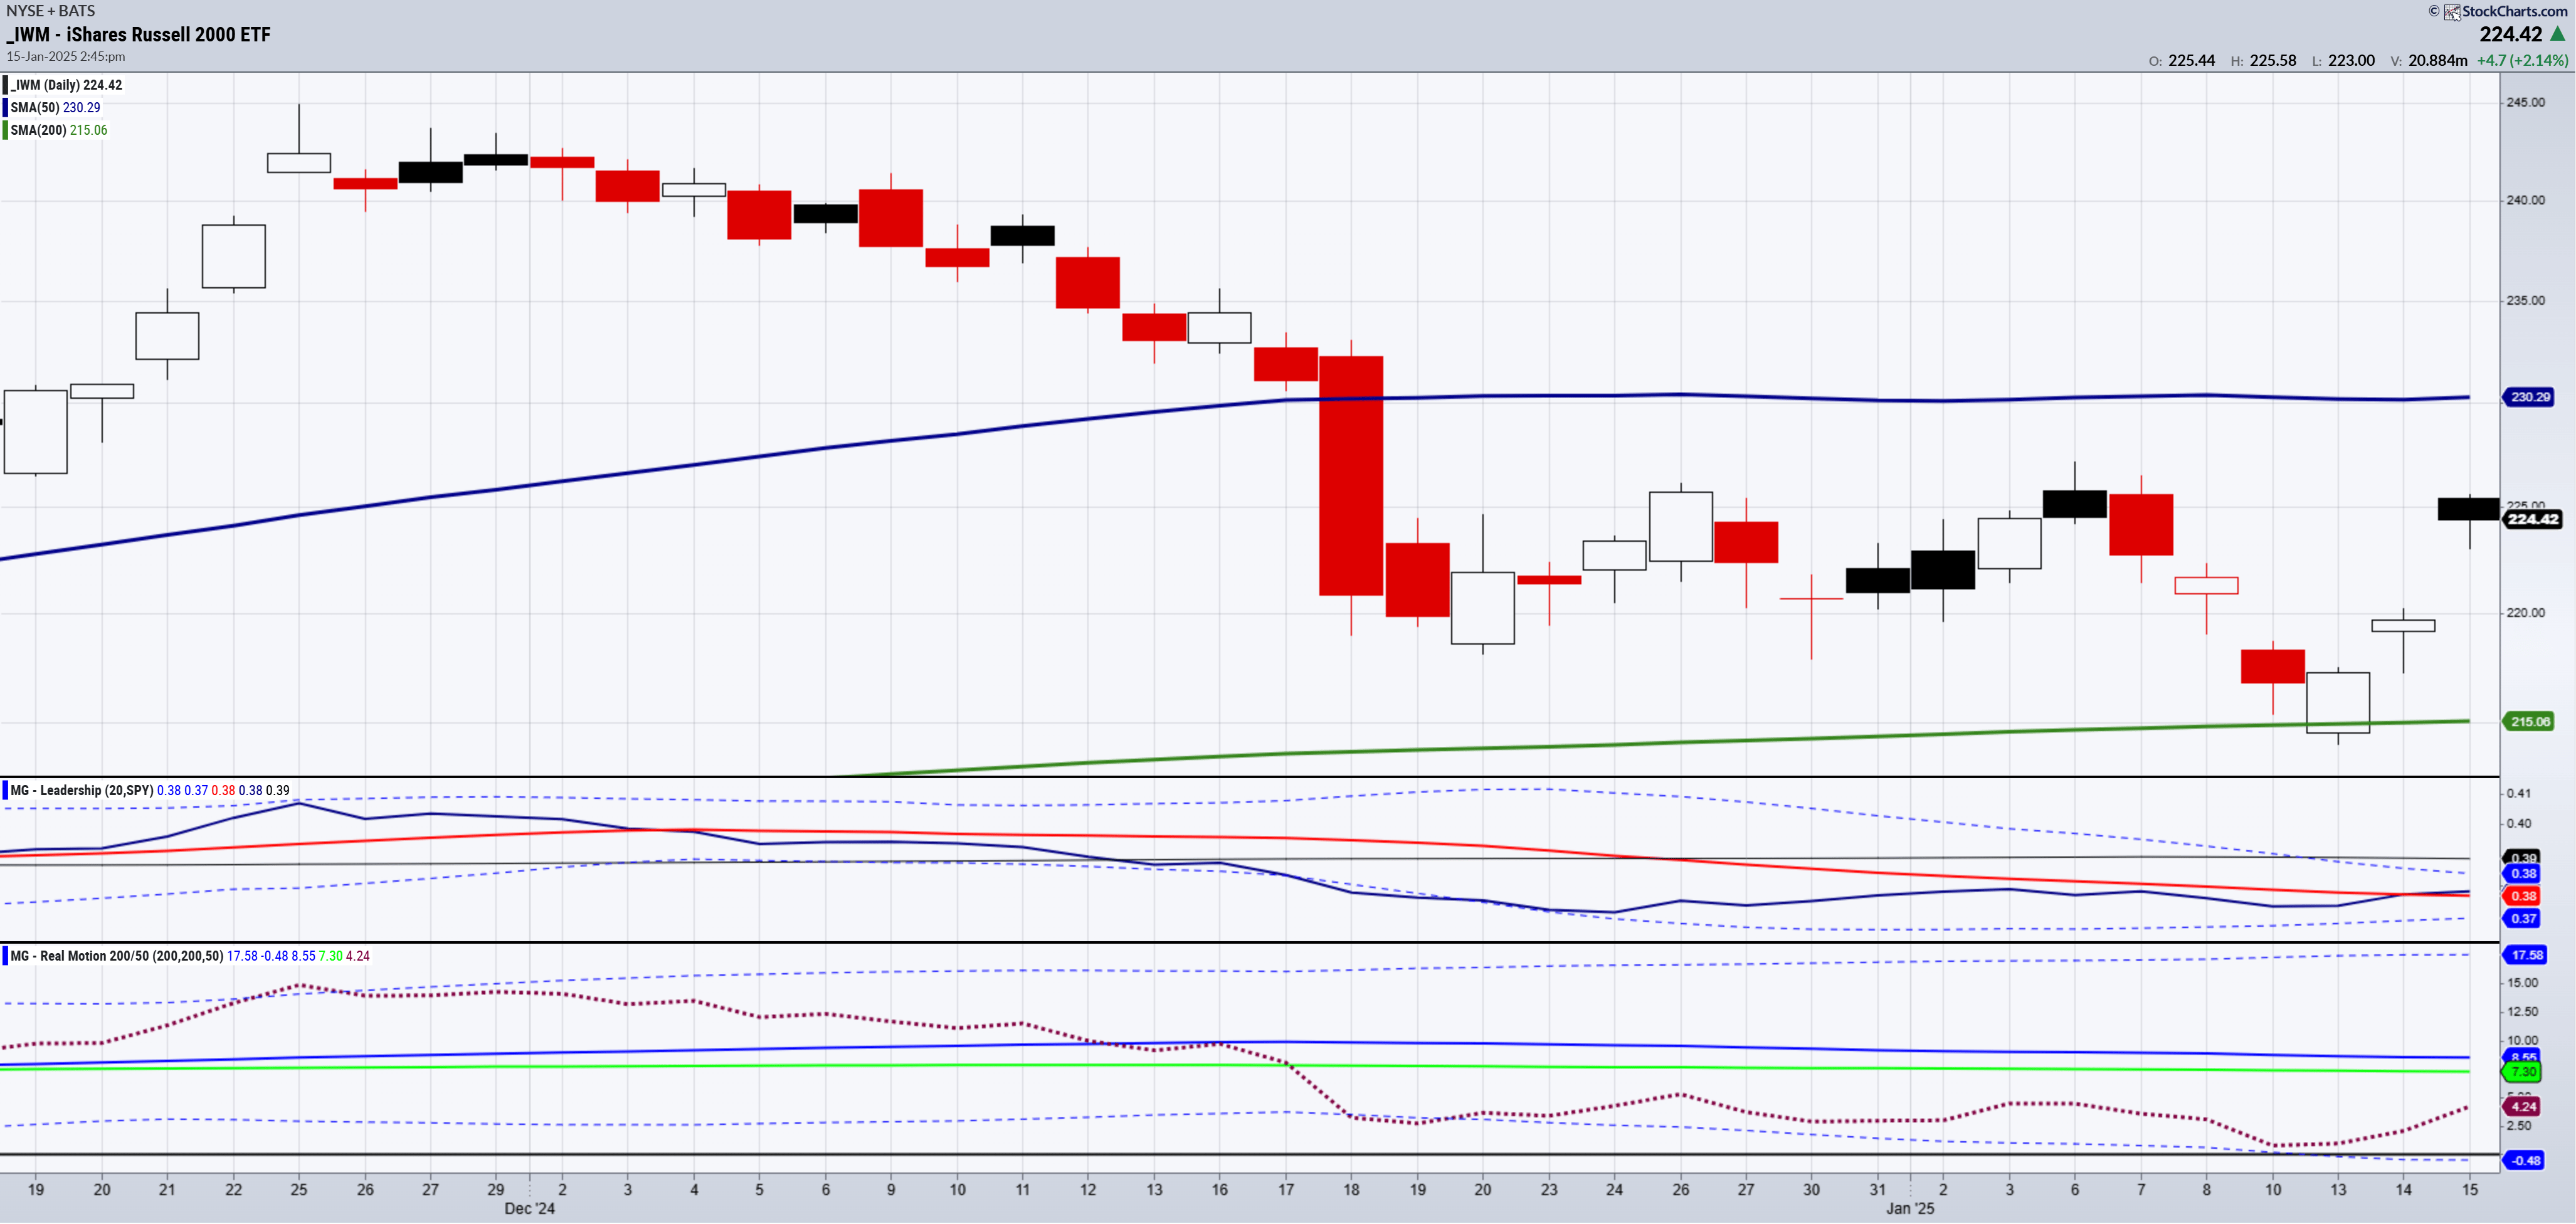Click the Jan '25 month label on axis
The height and width of the screenshot is (1224, 2576).
[1910, 1208]
